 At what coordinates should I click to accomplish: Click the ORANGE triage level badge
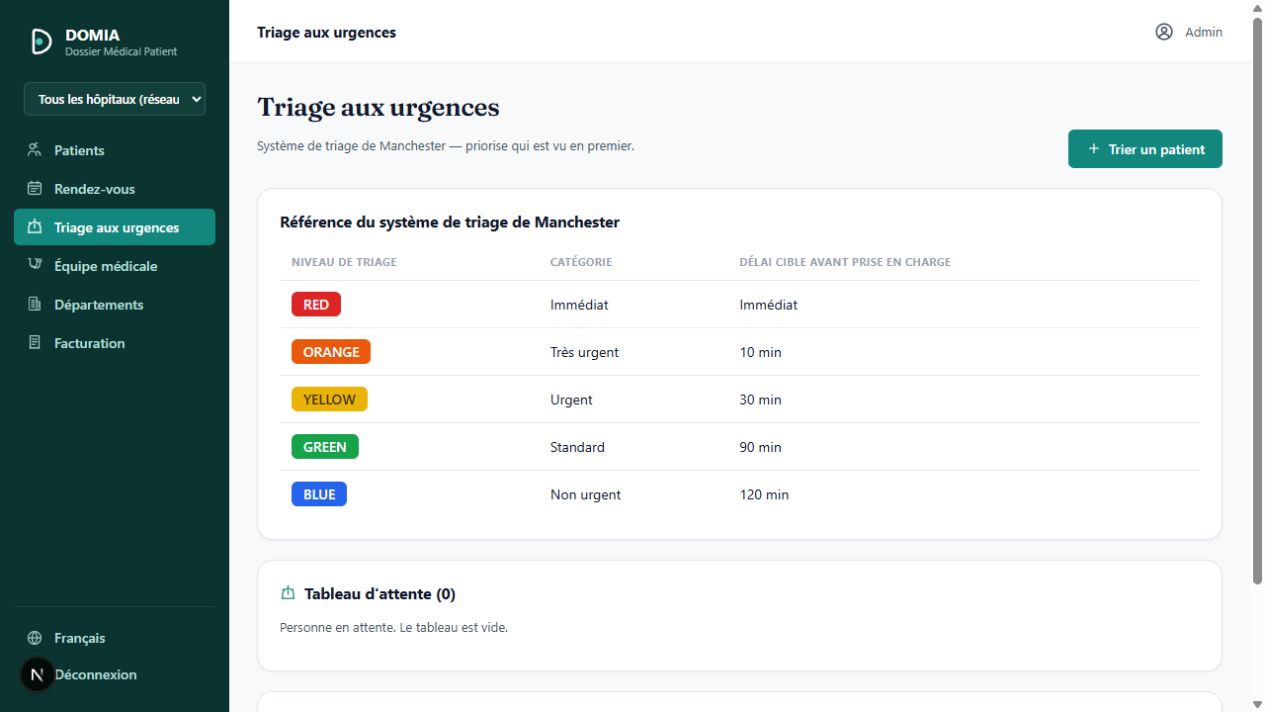[x=331, y=352]
